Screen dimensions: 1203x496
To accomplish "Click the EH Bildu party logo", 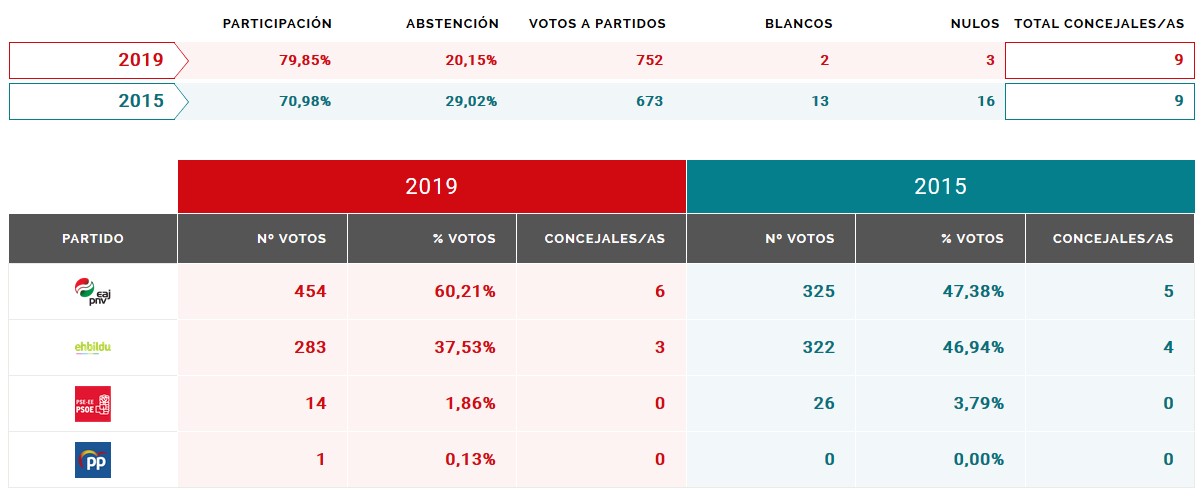I will pyautogui.click(x=93, y=347).
